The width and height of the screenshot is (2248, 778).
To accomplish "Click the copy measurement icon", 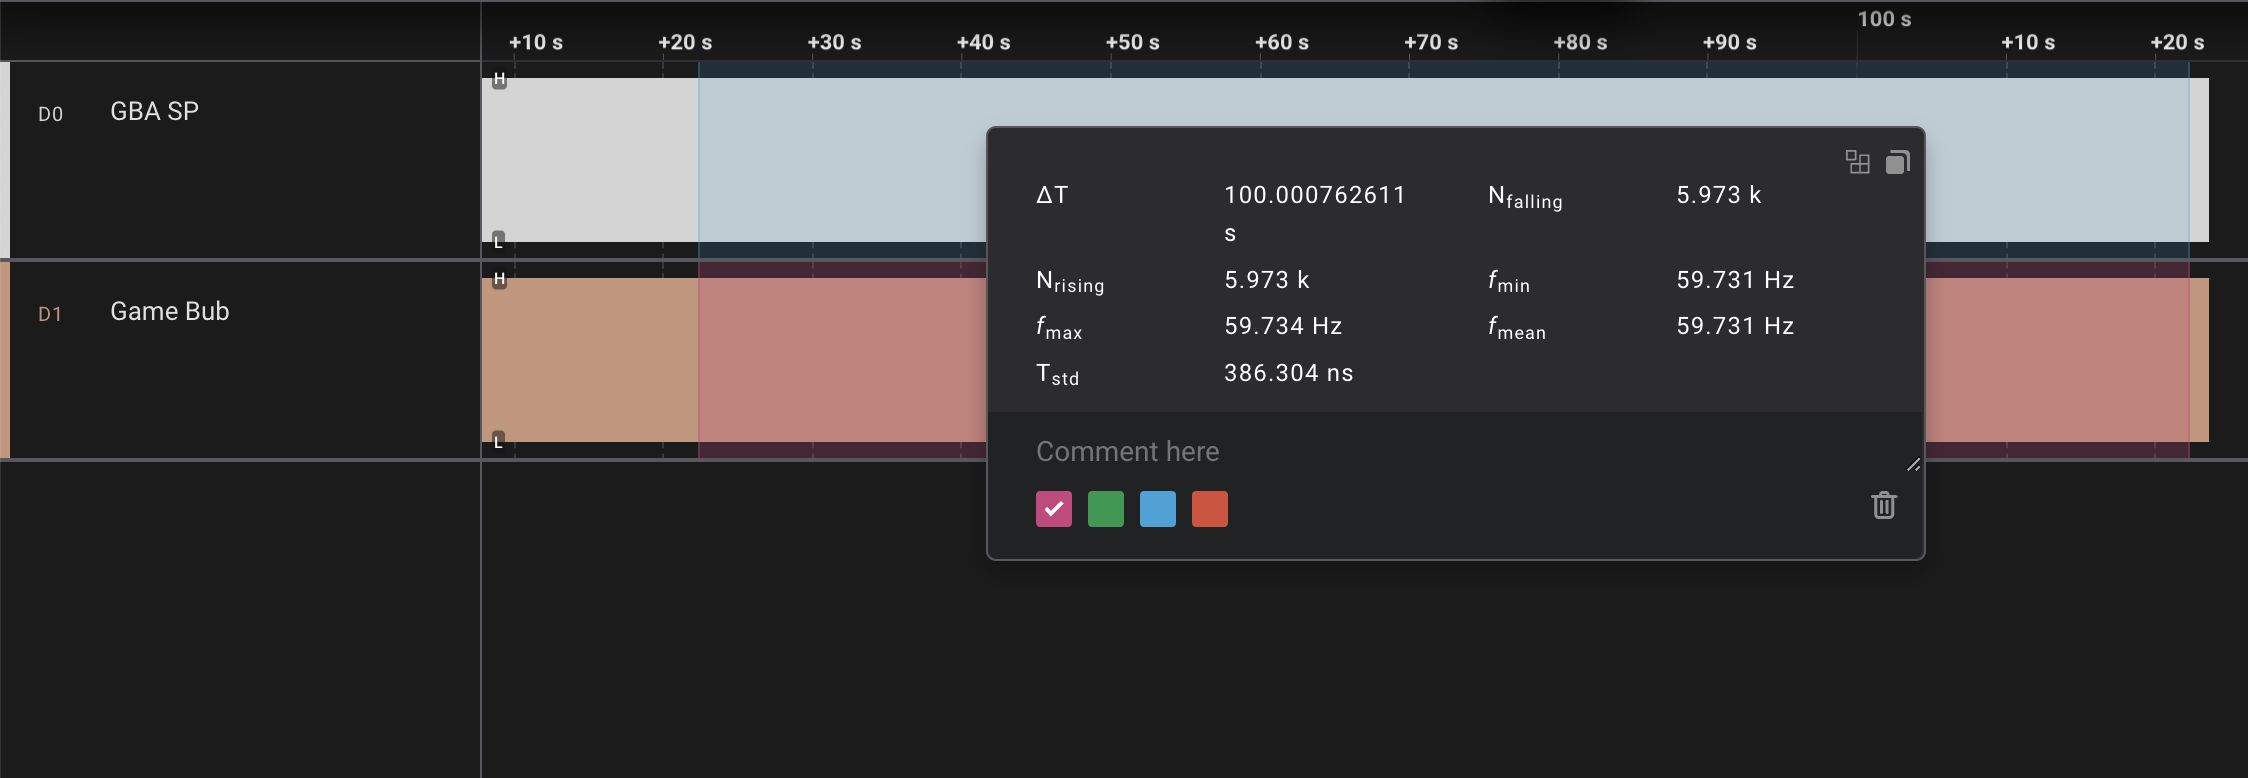I will click(1897, 162).
